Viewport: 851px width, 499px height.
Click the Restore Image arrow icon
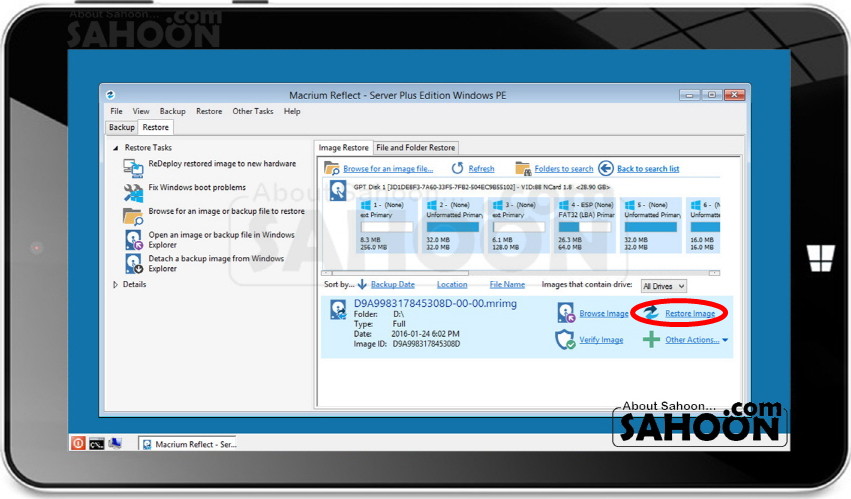click(x=650, y=312)
